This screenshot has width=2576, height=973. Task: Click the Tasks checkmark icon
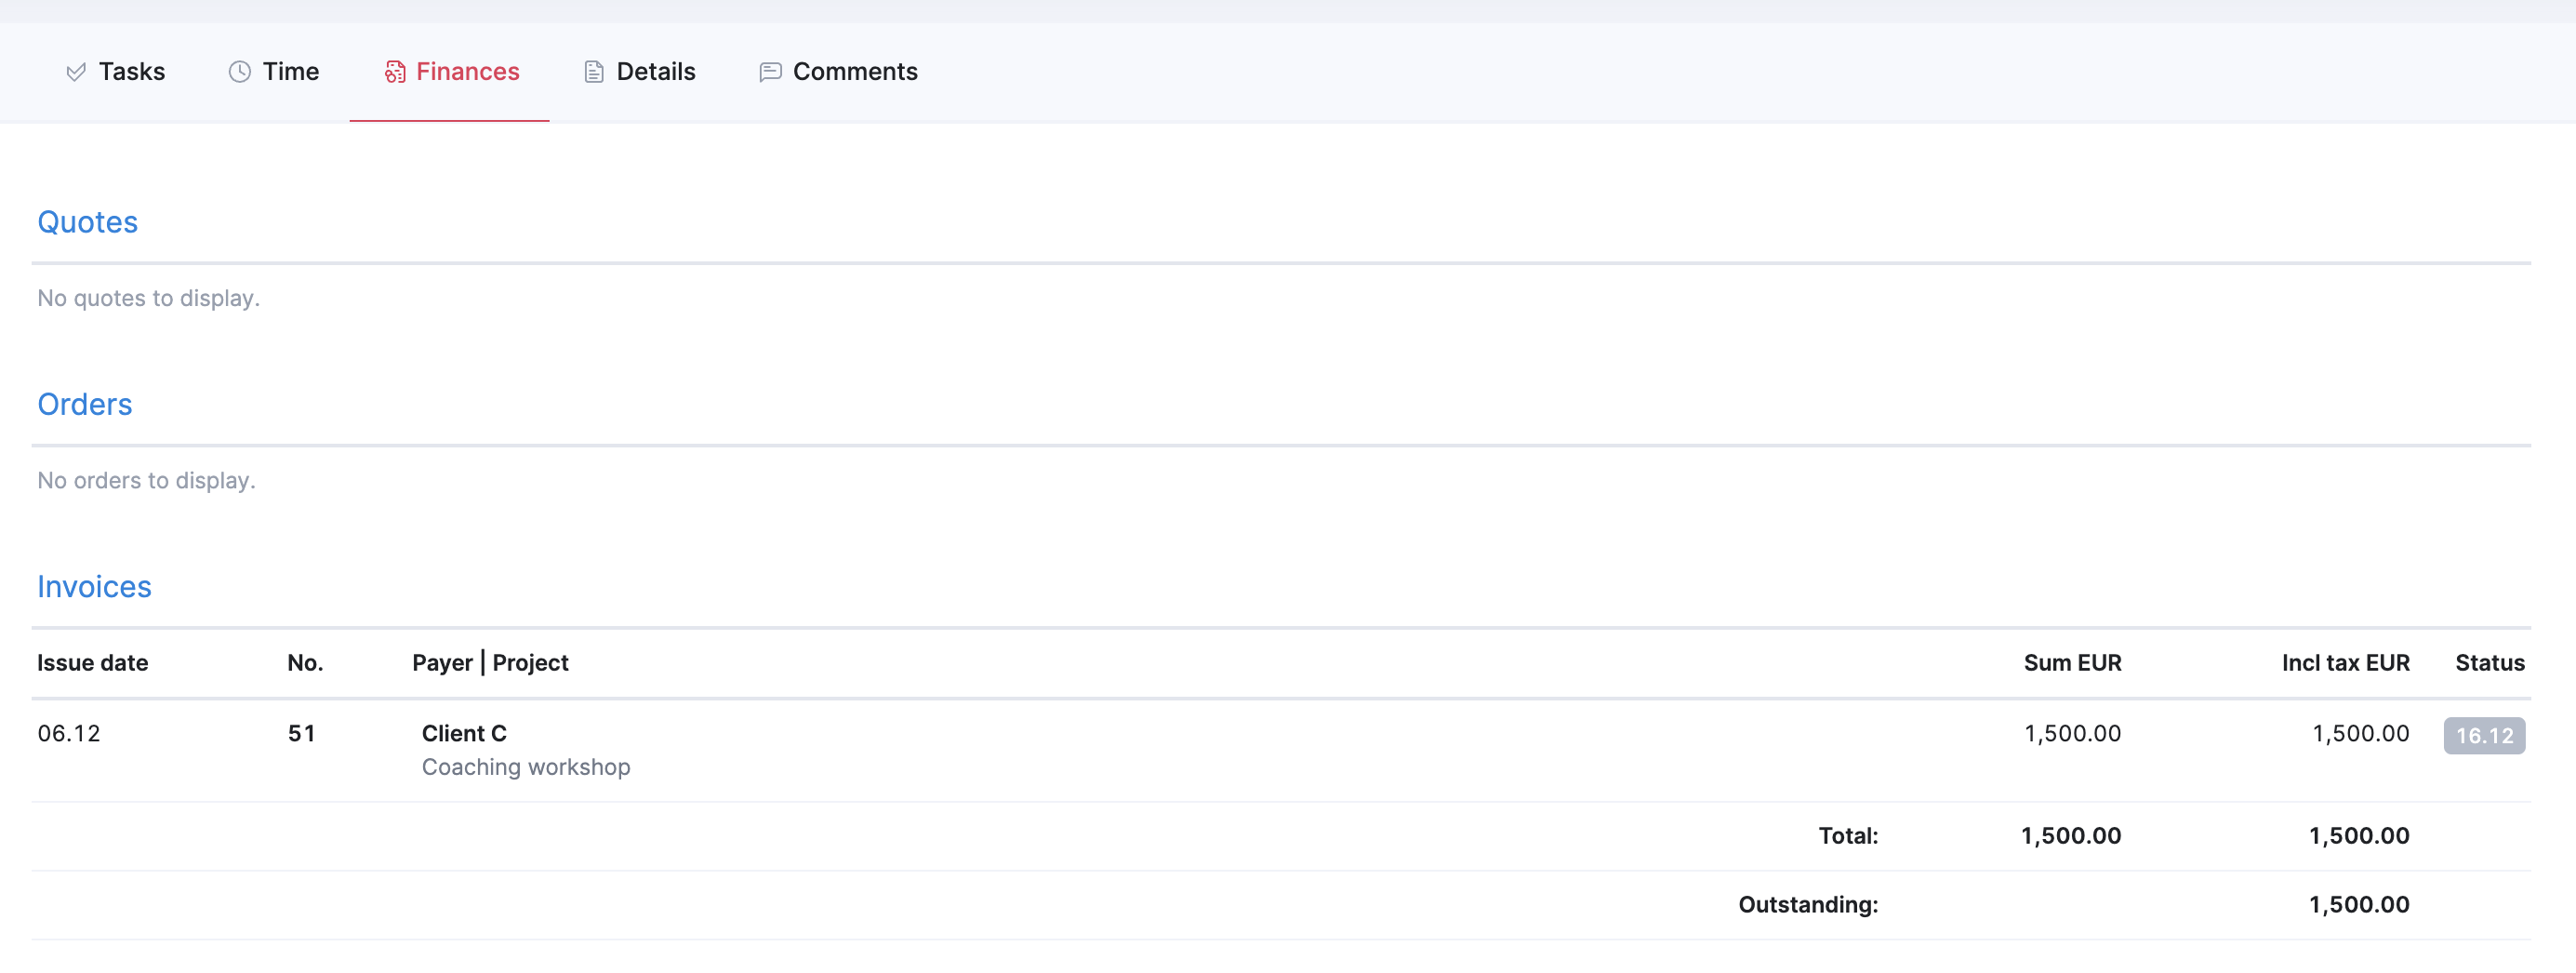(76, 72)
